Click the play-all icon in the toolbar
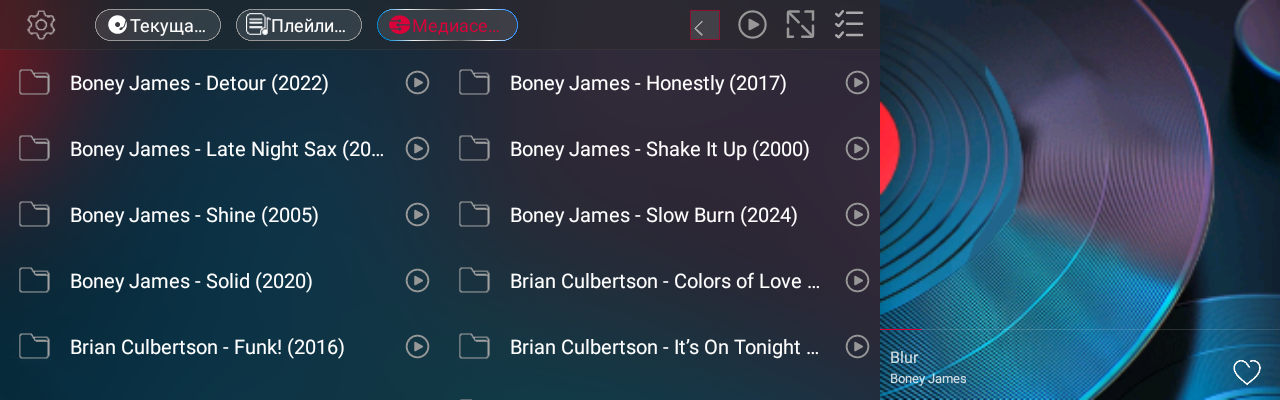 point(752,25)
